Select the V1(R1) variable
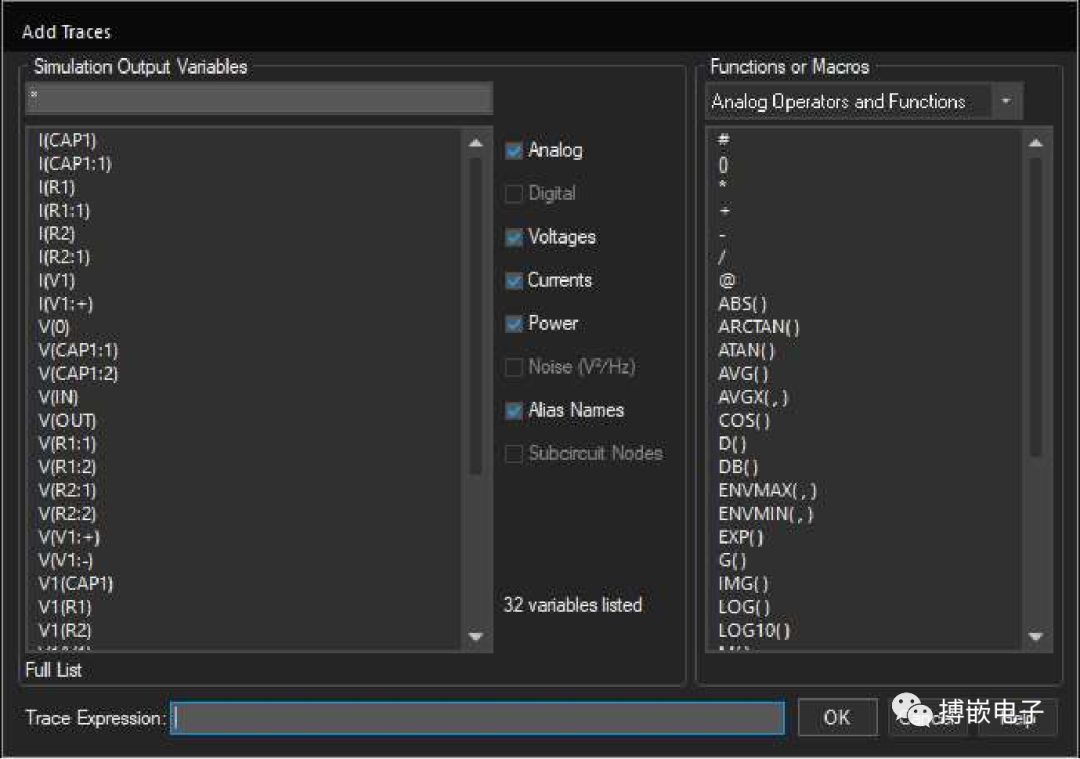The height and width of the screenshot is (759, 1080). pyautogui.click(x=65, y=607)
